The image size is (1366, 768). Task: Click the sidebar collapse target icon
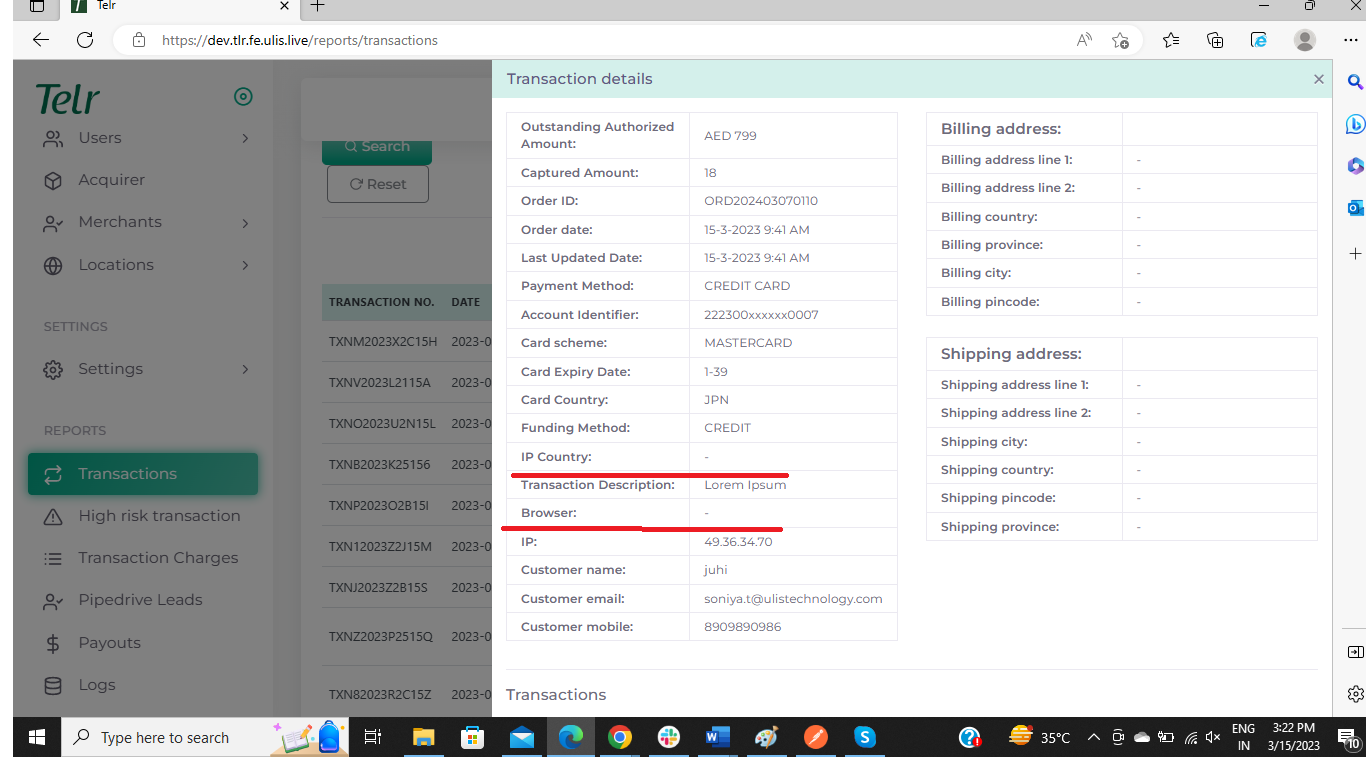pyautogui.click(x=243, y=97)
